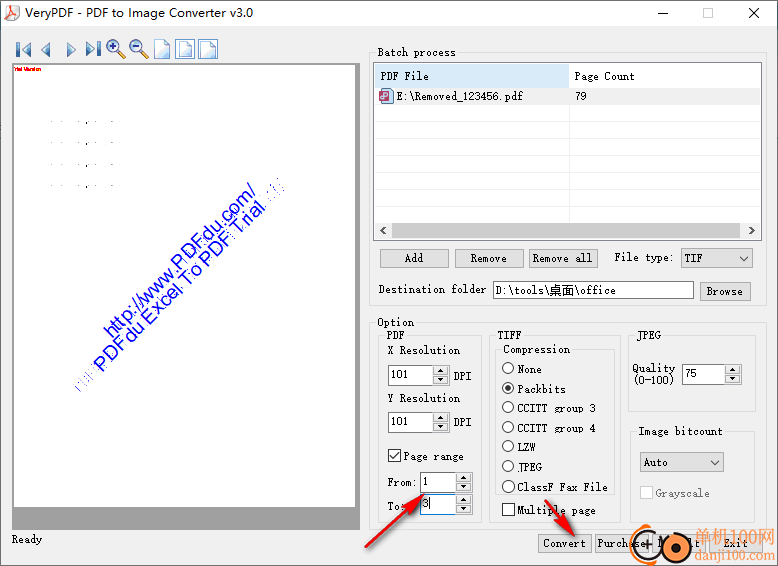
Task: Click the Purchase button
Action: click(x=623, y=543)
